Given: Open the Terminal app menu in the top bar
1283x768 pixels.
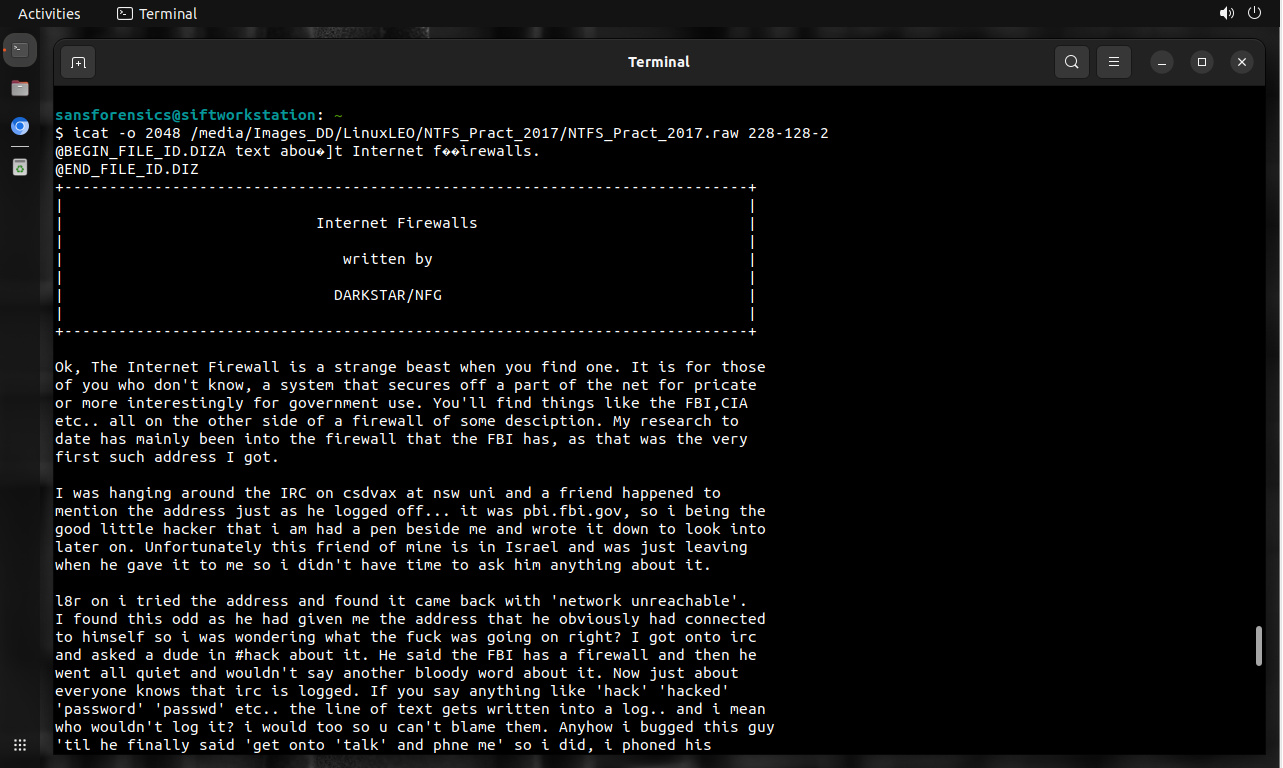Looking at the screenshot, I should coord(157,14).
